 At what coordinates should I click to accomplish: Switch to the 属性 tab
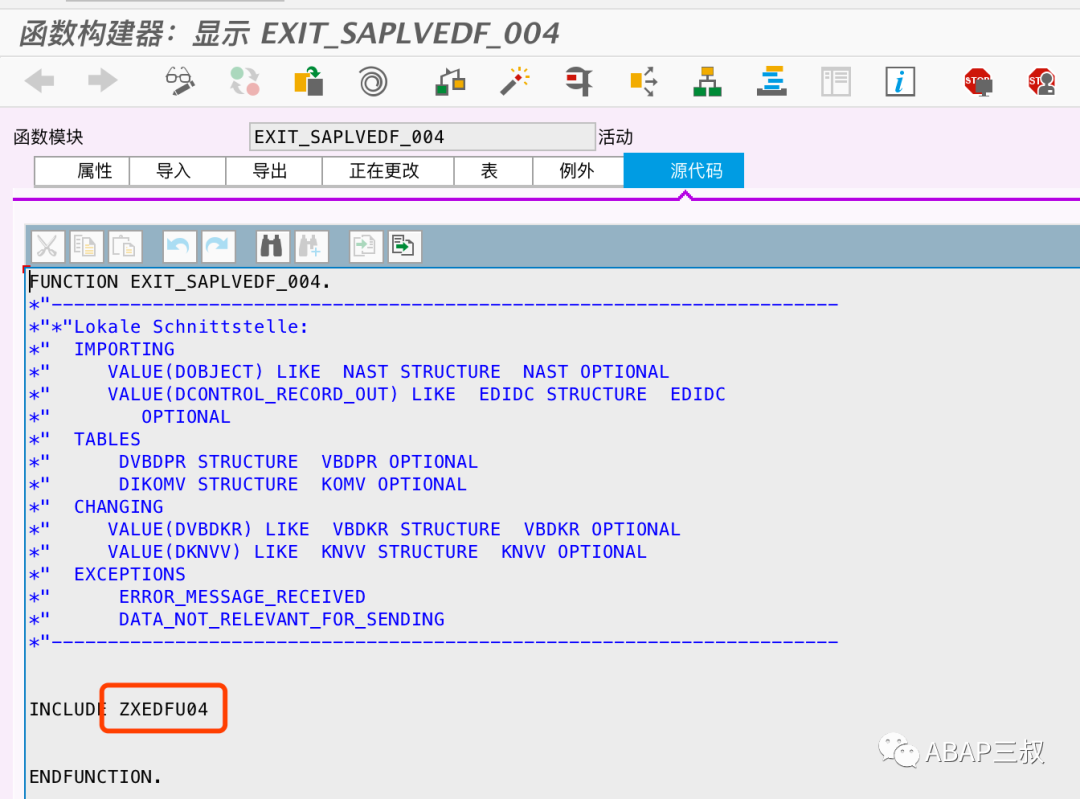click(x=82, y=171)
